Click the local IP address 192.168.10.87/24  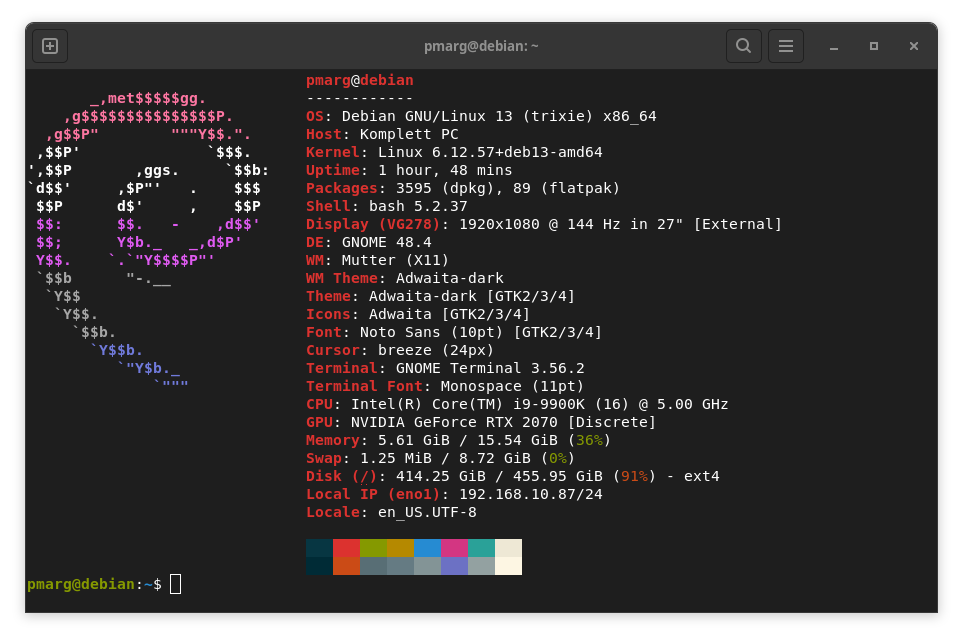click(x=531, y=494)
